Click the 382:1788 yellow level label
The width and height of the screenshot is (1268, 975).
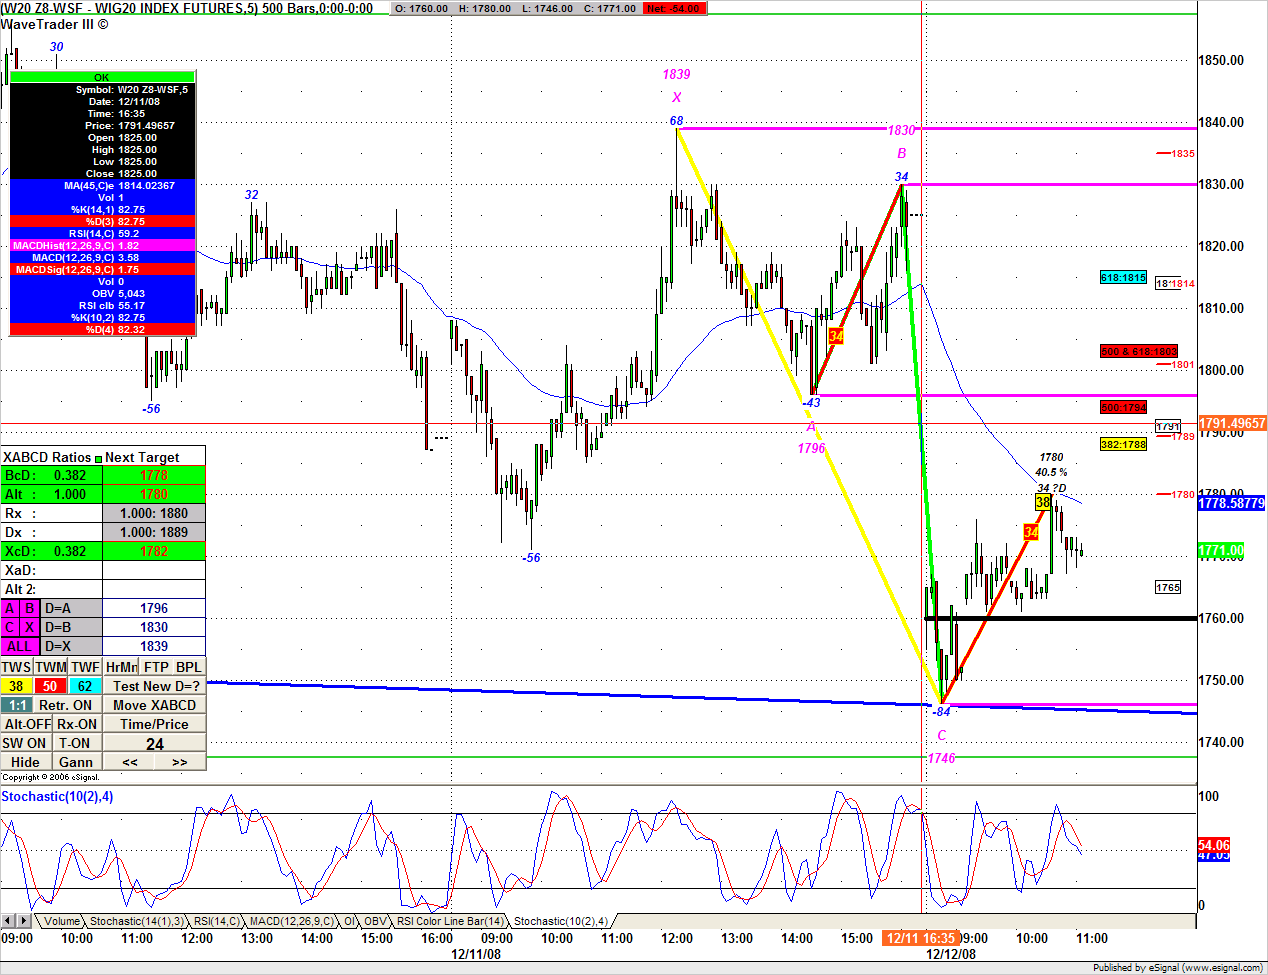(x=1123, y=444)
